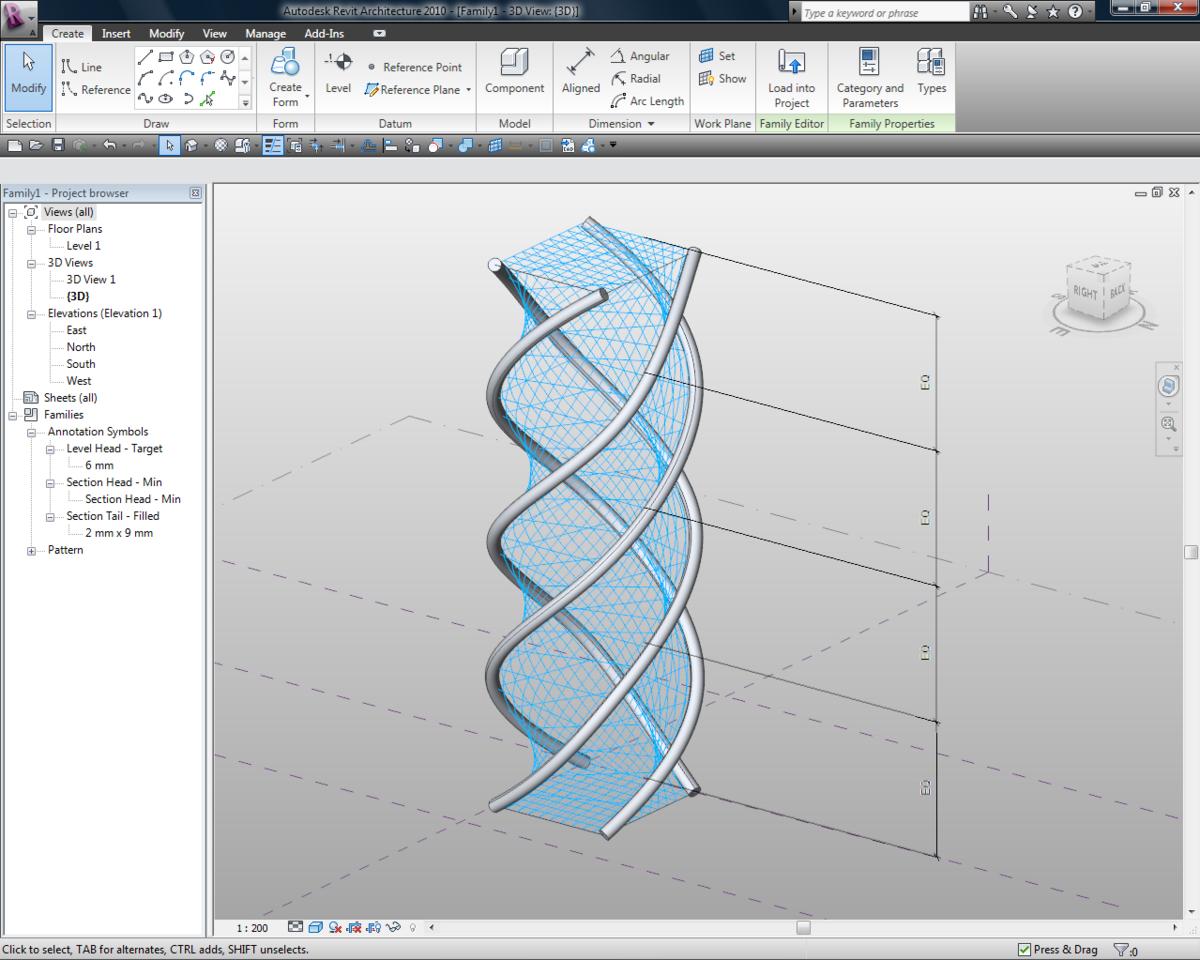Select the South elevation view
Image resolution: width=1200 pixels, height=960 pixels.
point(81,364)
